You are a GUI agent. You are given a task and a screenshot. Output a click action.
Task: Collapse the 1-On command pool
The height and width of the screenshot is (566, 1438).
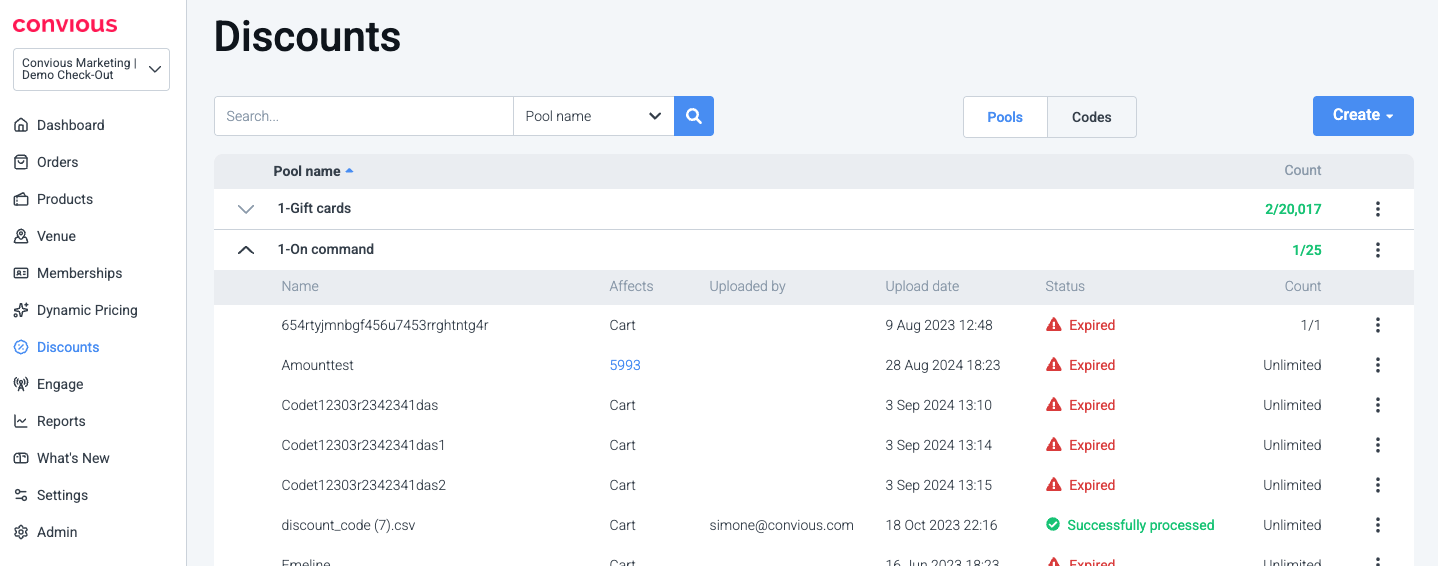[x=246, y=250]
